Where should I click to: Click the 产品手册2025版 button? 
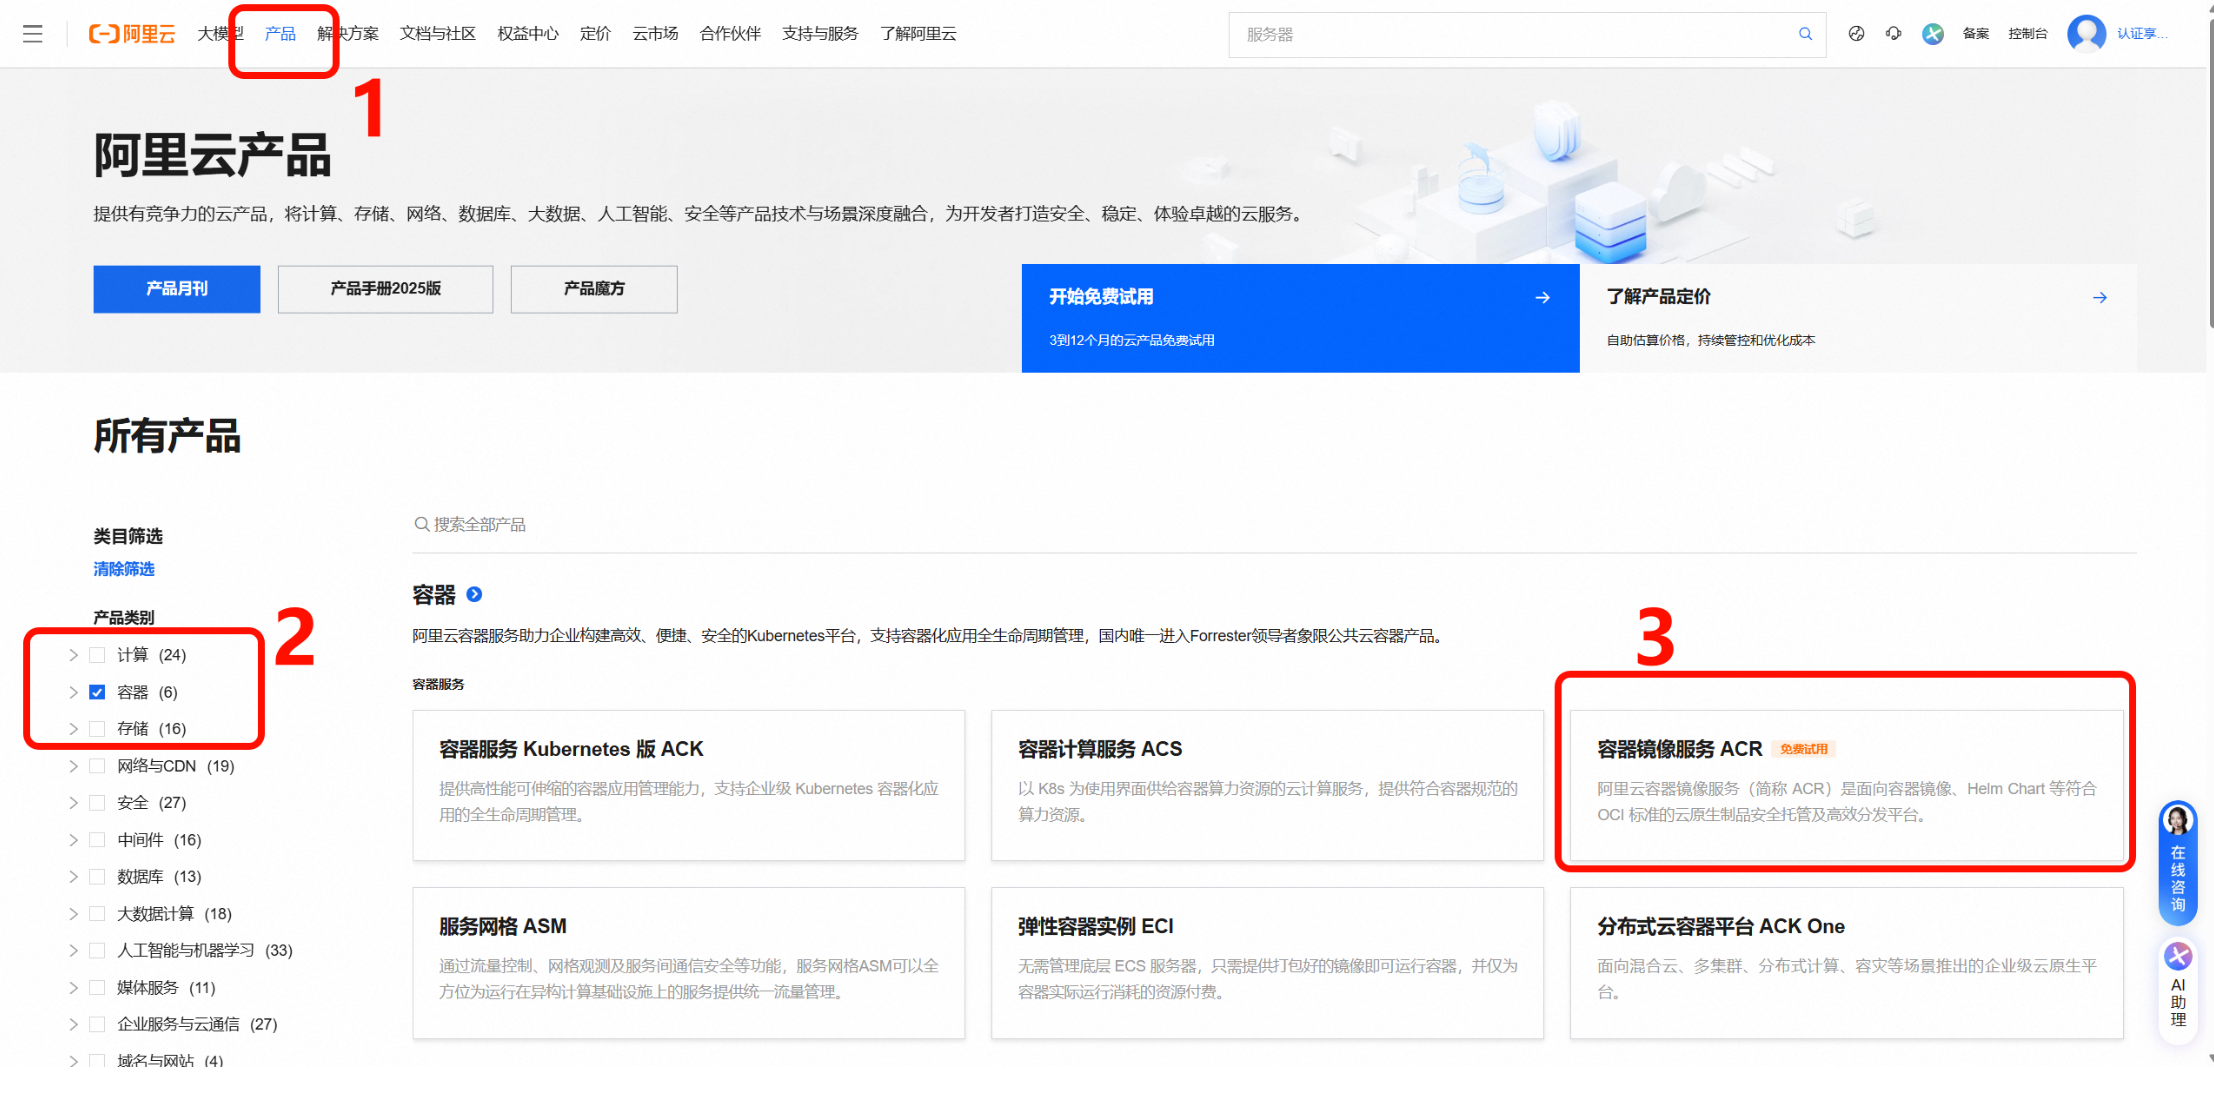click(x=385, y=289)
